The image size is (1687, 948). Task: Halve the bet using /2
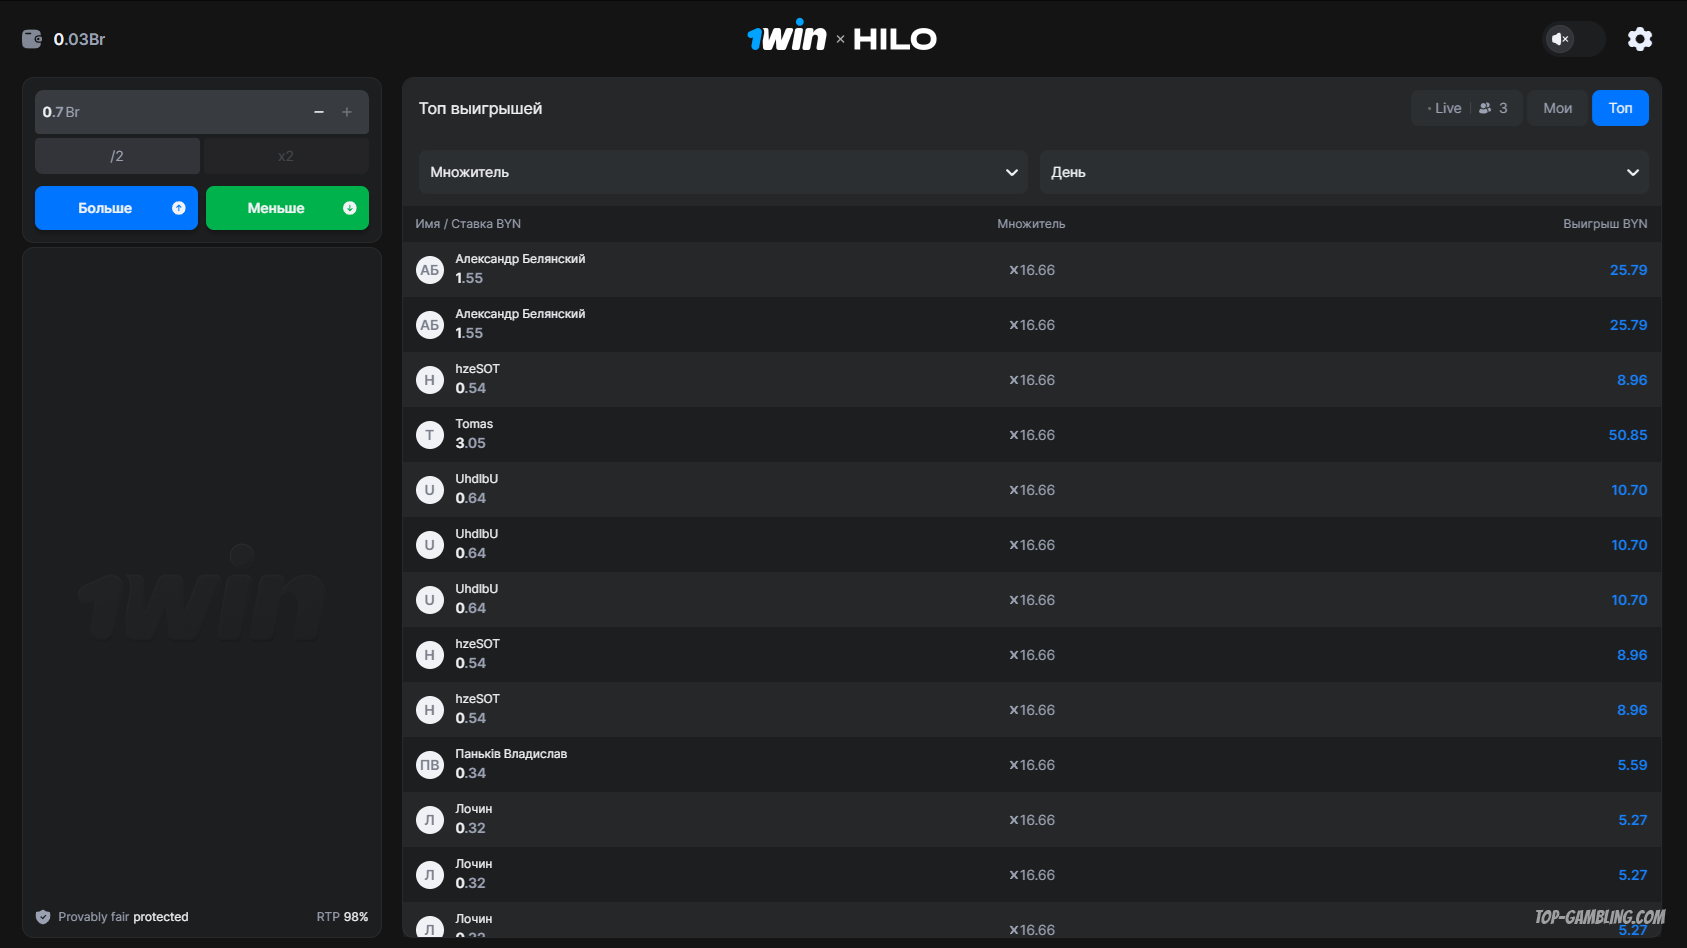click(117, 156)
